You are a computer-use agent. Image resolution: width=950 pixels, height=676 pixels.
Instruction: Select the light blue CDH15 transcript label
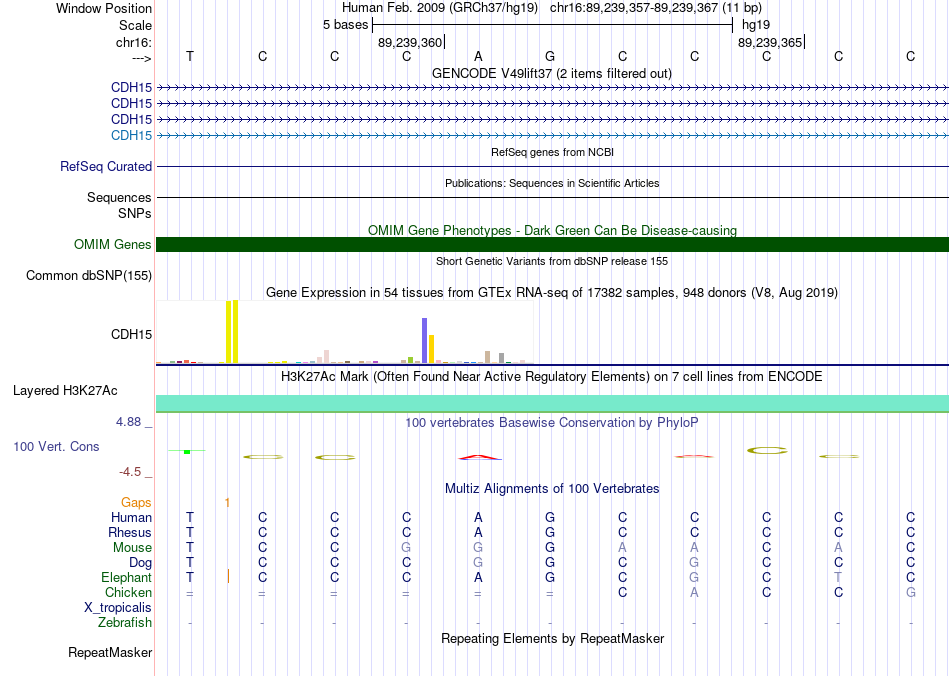point(131,135)
